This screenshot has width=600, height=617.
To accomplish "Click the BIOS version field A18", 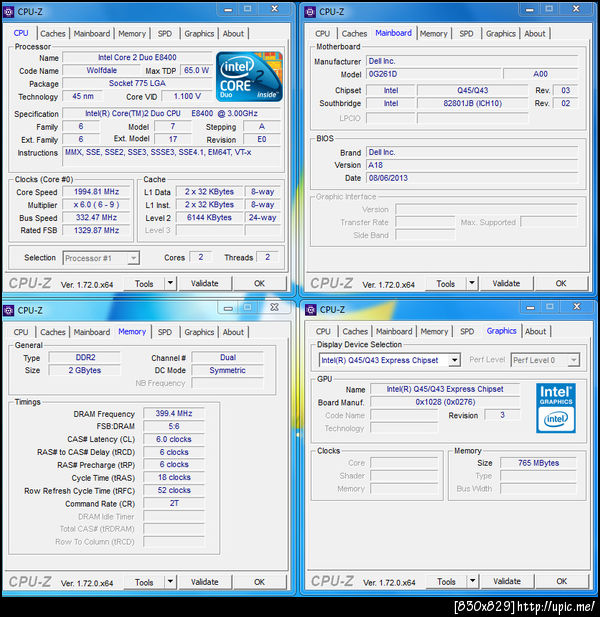I will (472, 165).
